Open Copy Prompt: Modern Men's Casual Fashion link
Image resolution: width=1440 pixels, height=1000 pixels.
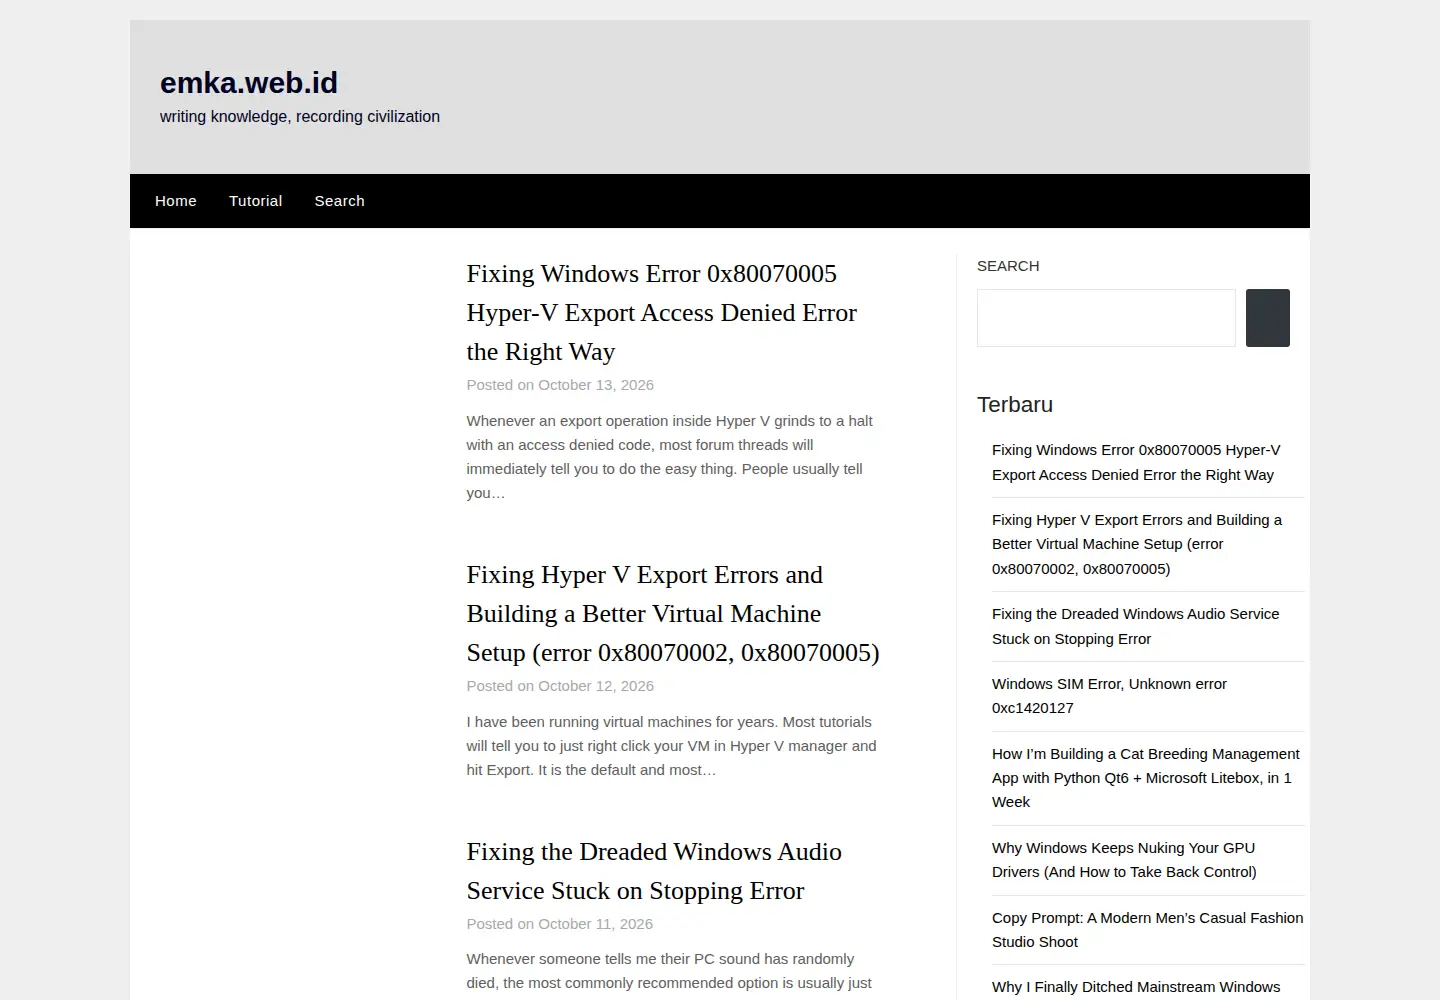(x=1148, y=930)
